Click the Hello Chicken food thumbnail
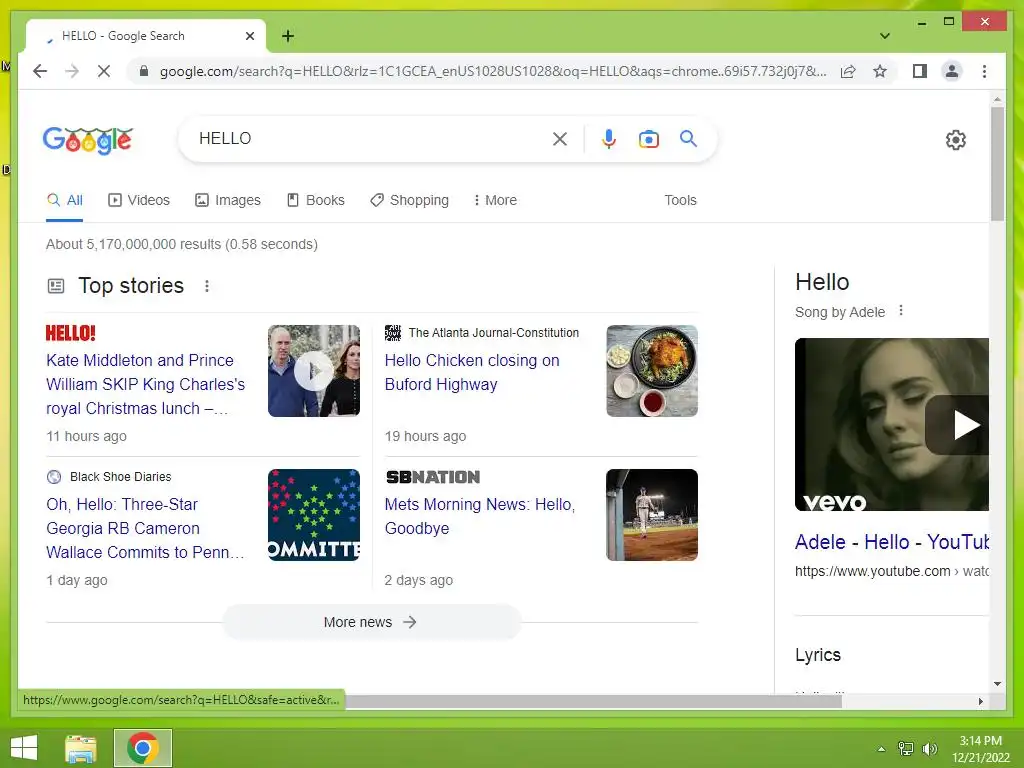This screenshot has height=768, width=1024. pos(652,371)
